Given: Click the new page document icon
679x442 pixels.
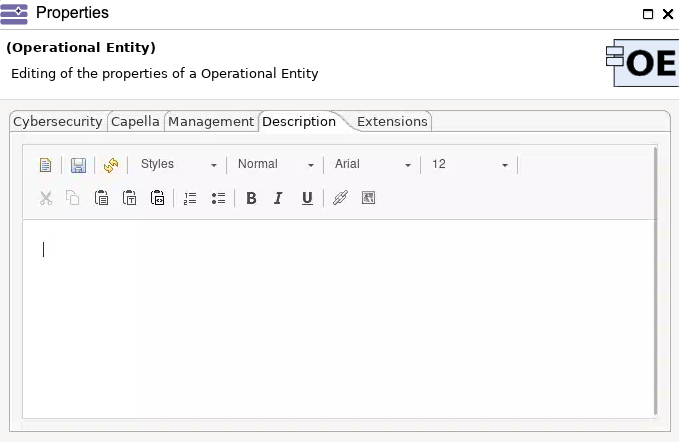Looking at the screenshot, I should [45, 165].
